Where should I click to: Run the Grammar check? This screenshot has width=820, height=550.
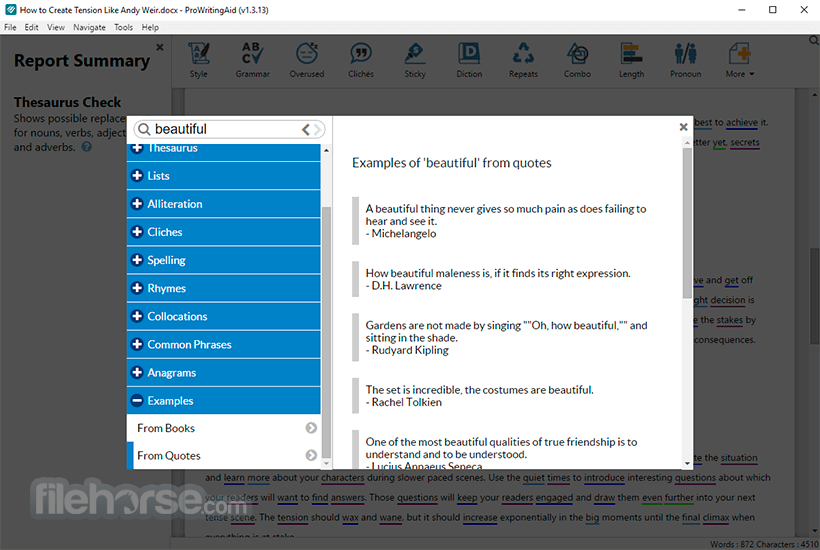(253, 60)
